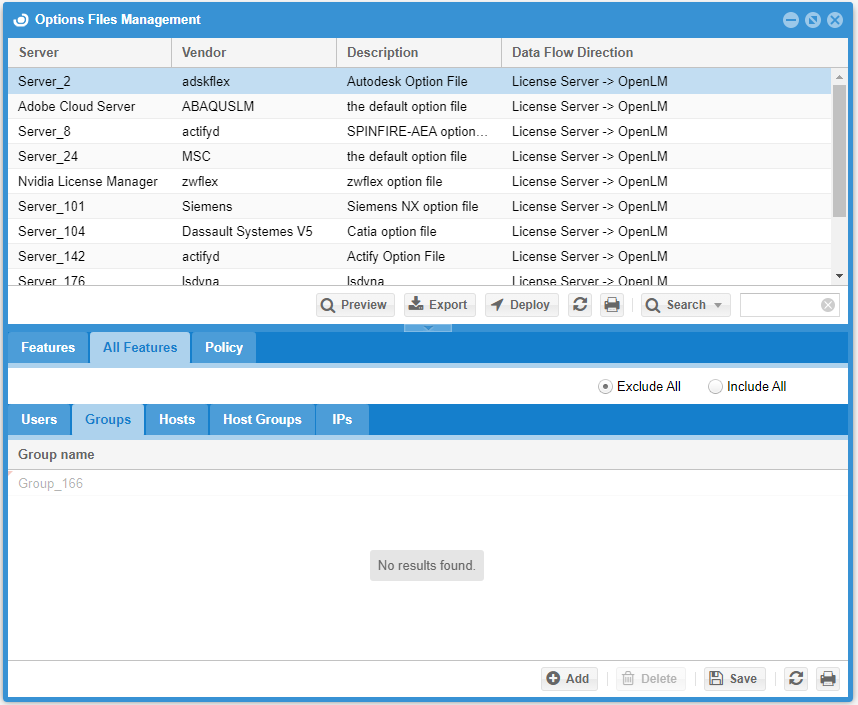
Task: Print the groups list
Action: (828, 678)
